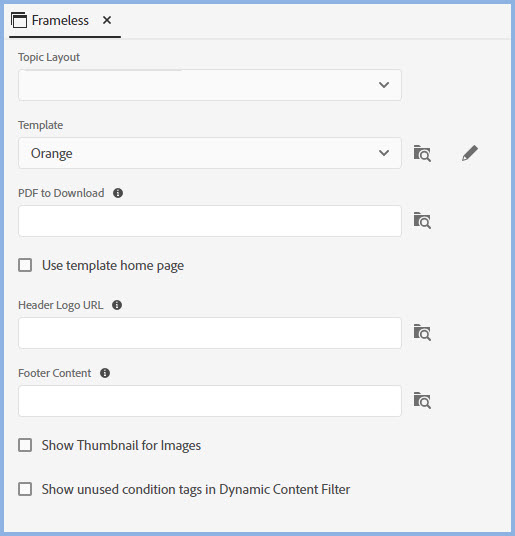Enable Use template home page
Viewport: 515px width, 536px height.
pyautogui.click(x=25, y=265)
